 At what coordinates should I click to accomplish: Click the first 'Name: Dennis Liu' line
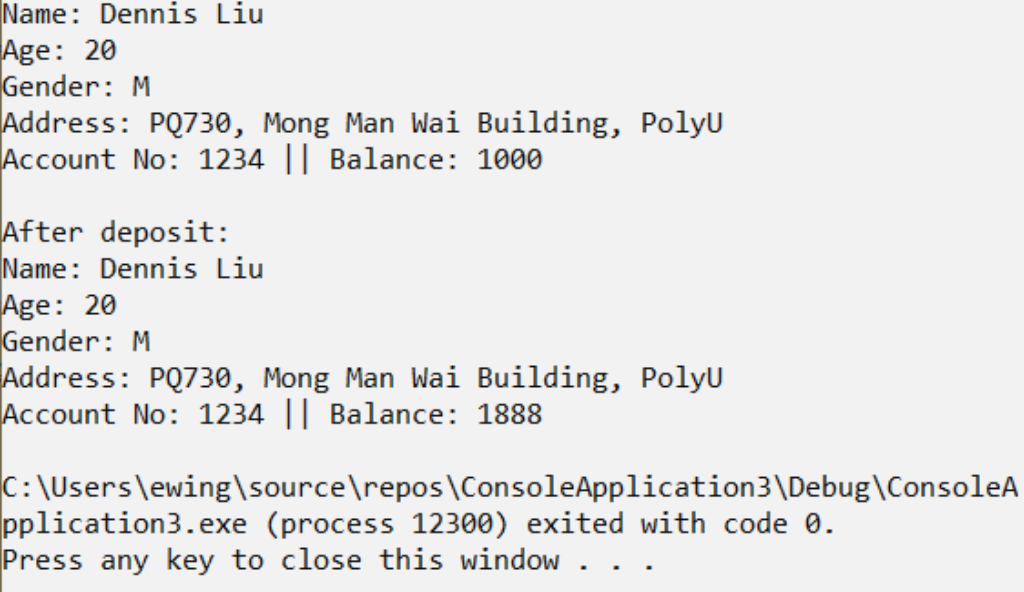pos(133,14)
